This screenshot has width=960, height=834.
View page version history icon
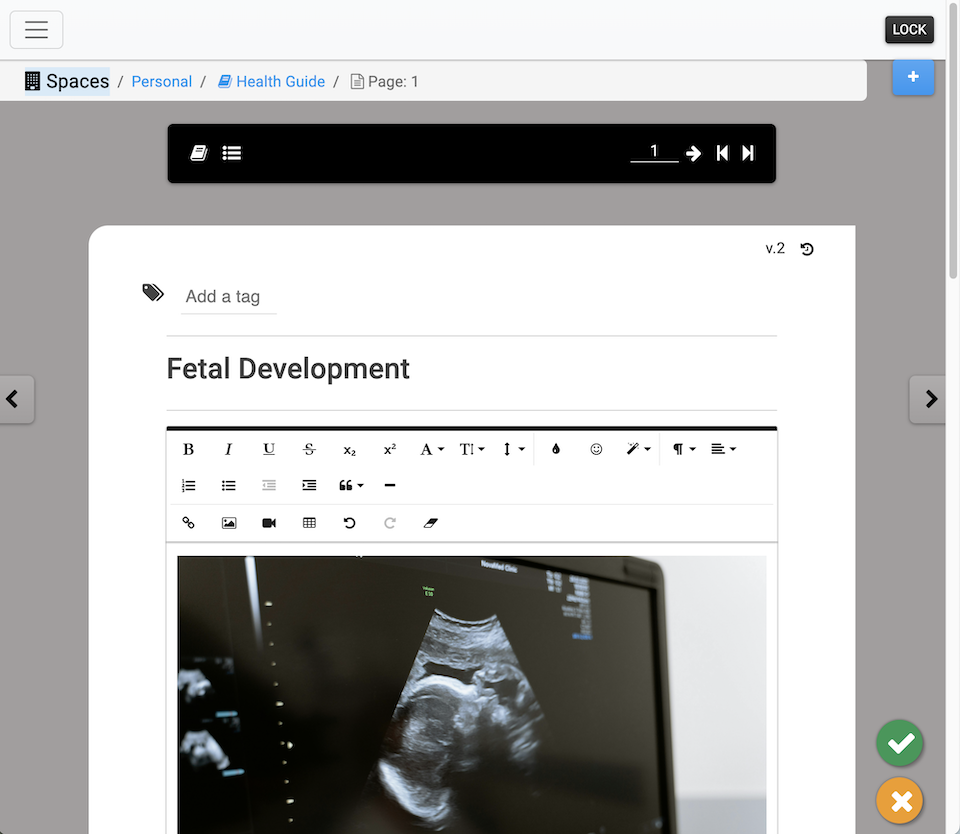(807, 249)
